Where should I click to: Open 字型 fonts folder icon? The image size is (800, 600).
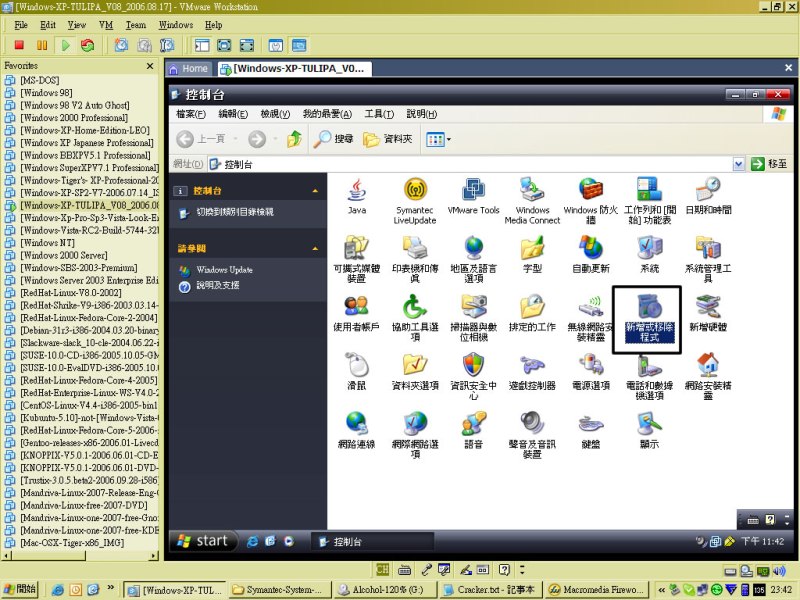click(532, 248)
